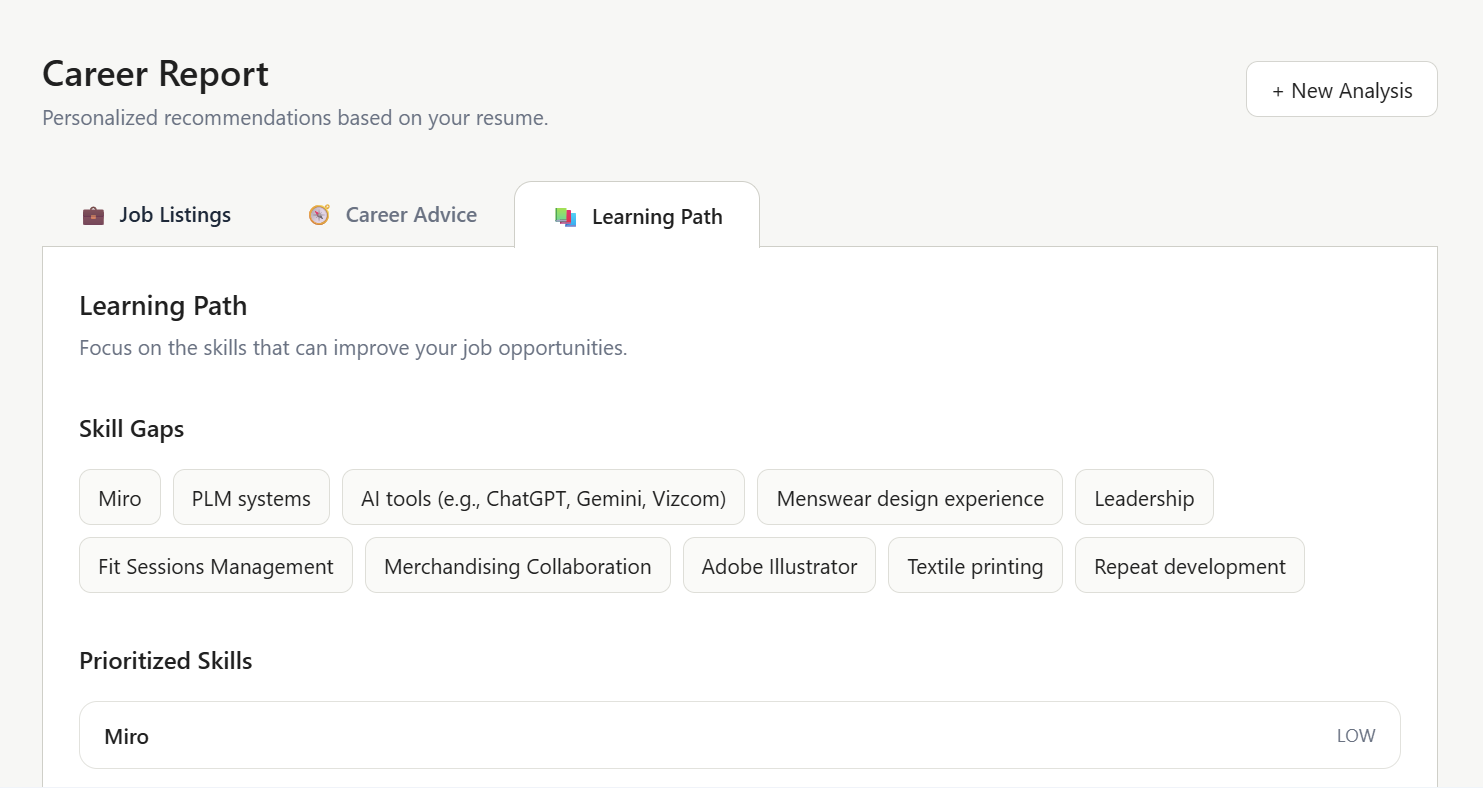
Task: Click the AI tools skill gap chip
Action: [543, 498]
